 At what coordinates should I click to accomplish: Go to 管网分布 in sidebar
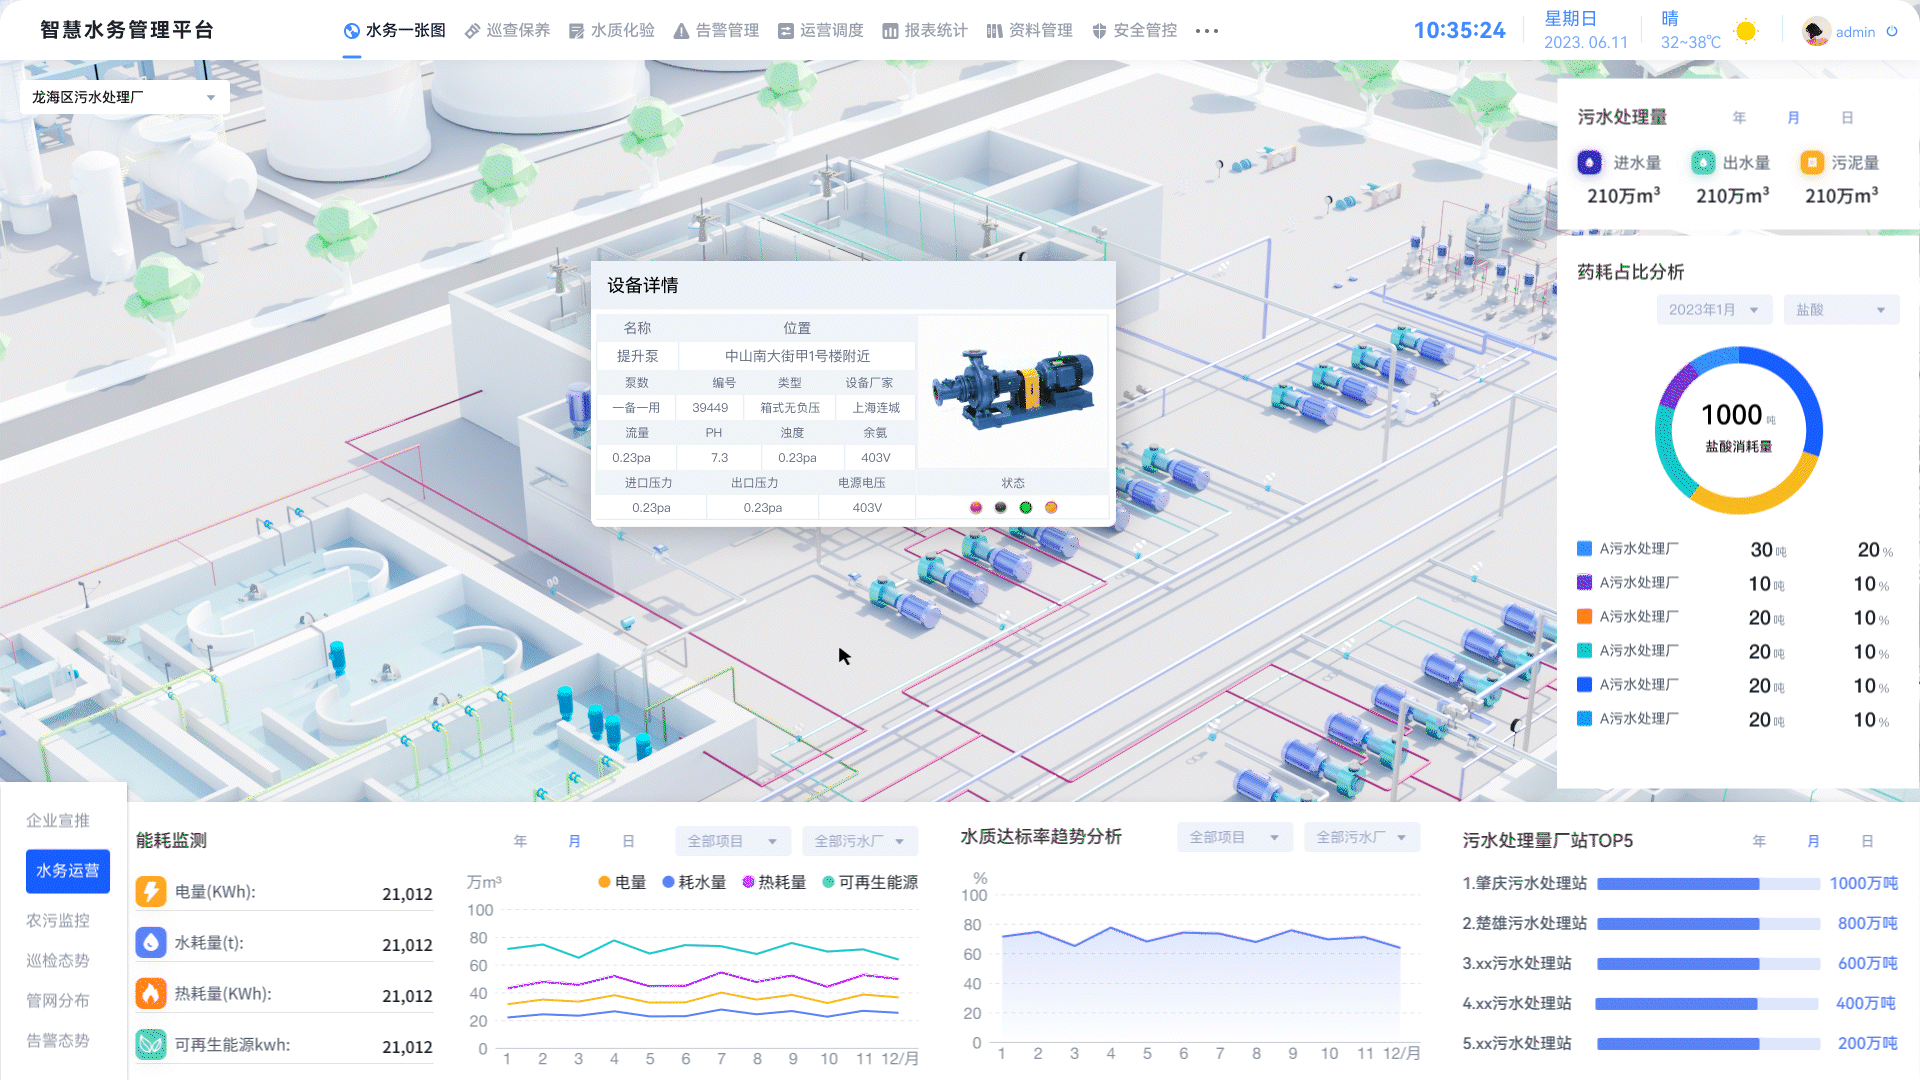tap(58, 1000)
